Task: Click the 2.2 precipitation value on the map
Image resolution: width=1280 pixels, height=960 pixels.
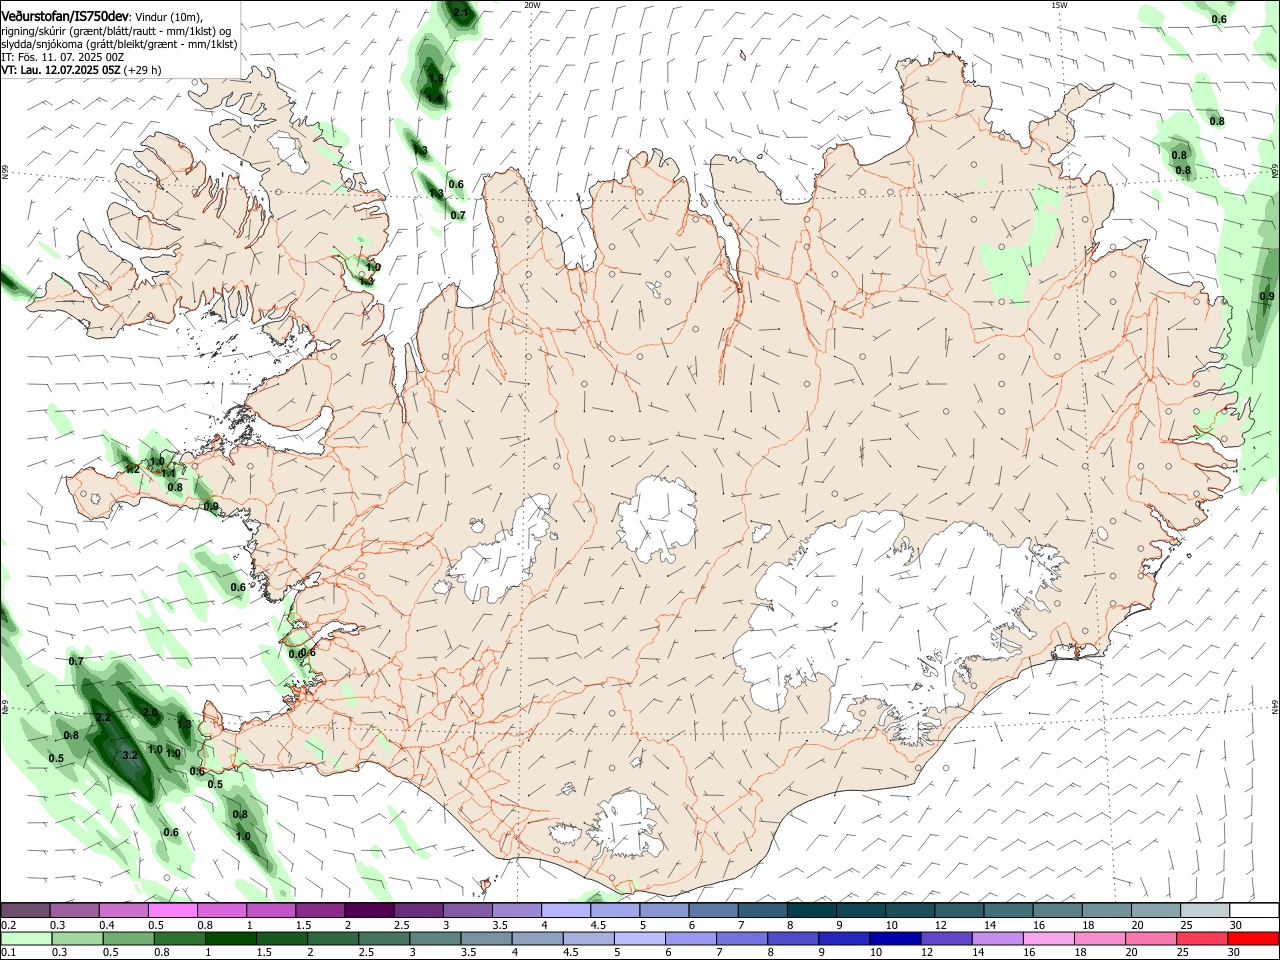Action: (103, 717)
